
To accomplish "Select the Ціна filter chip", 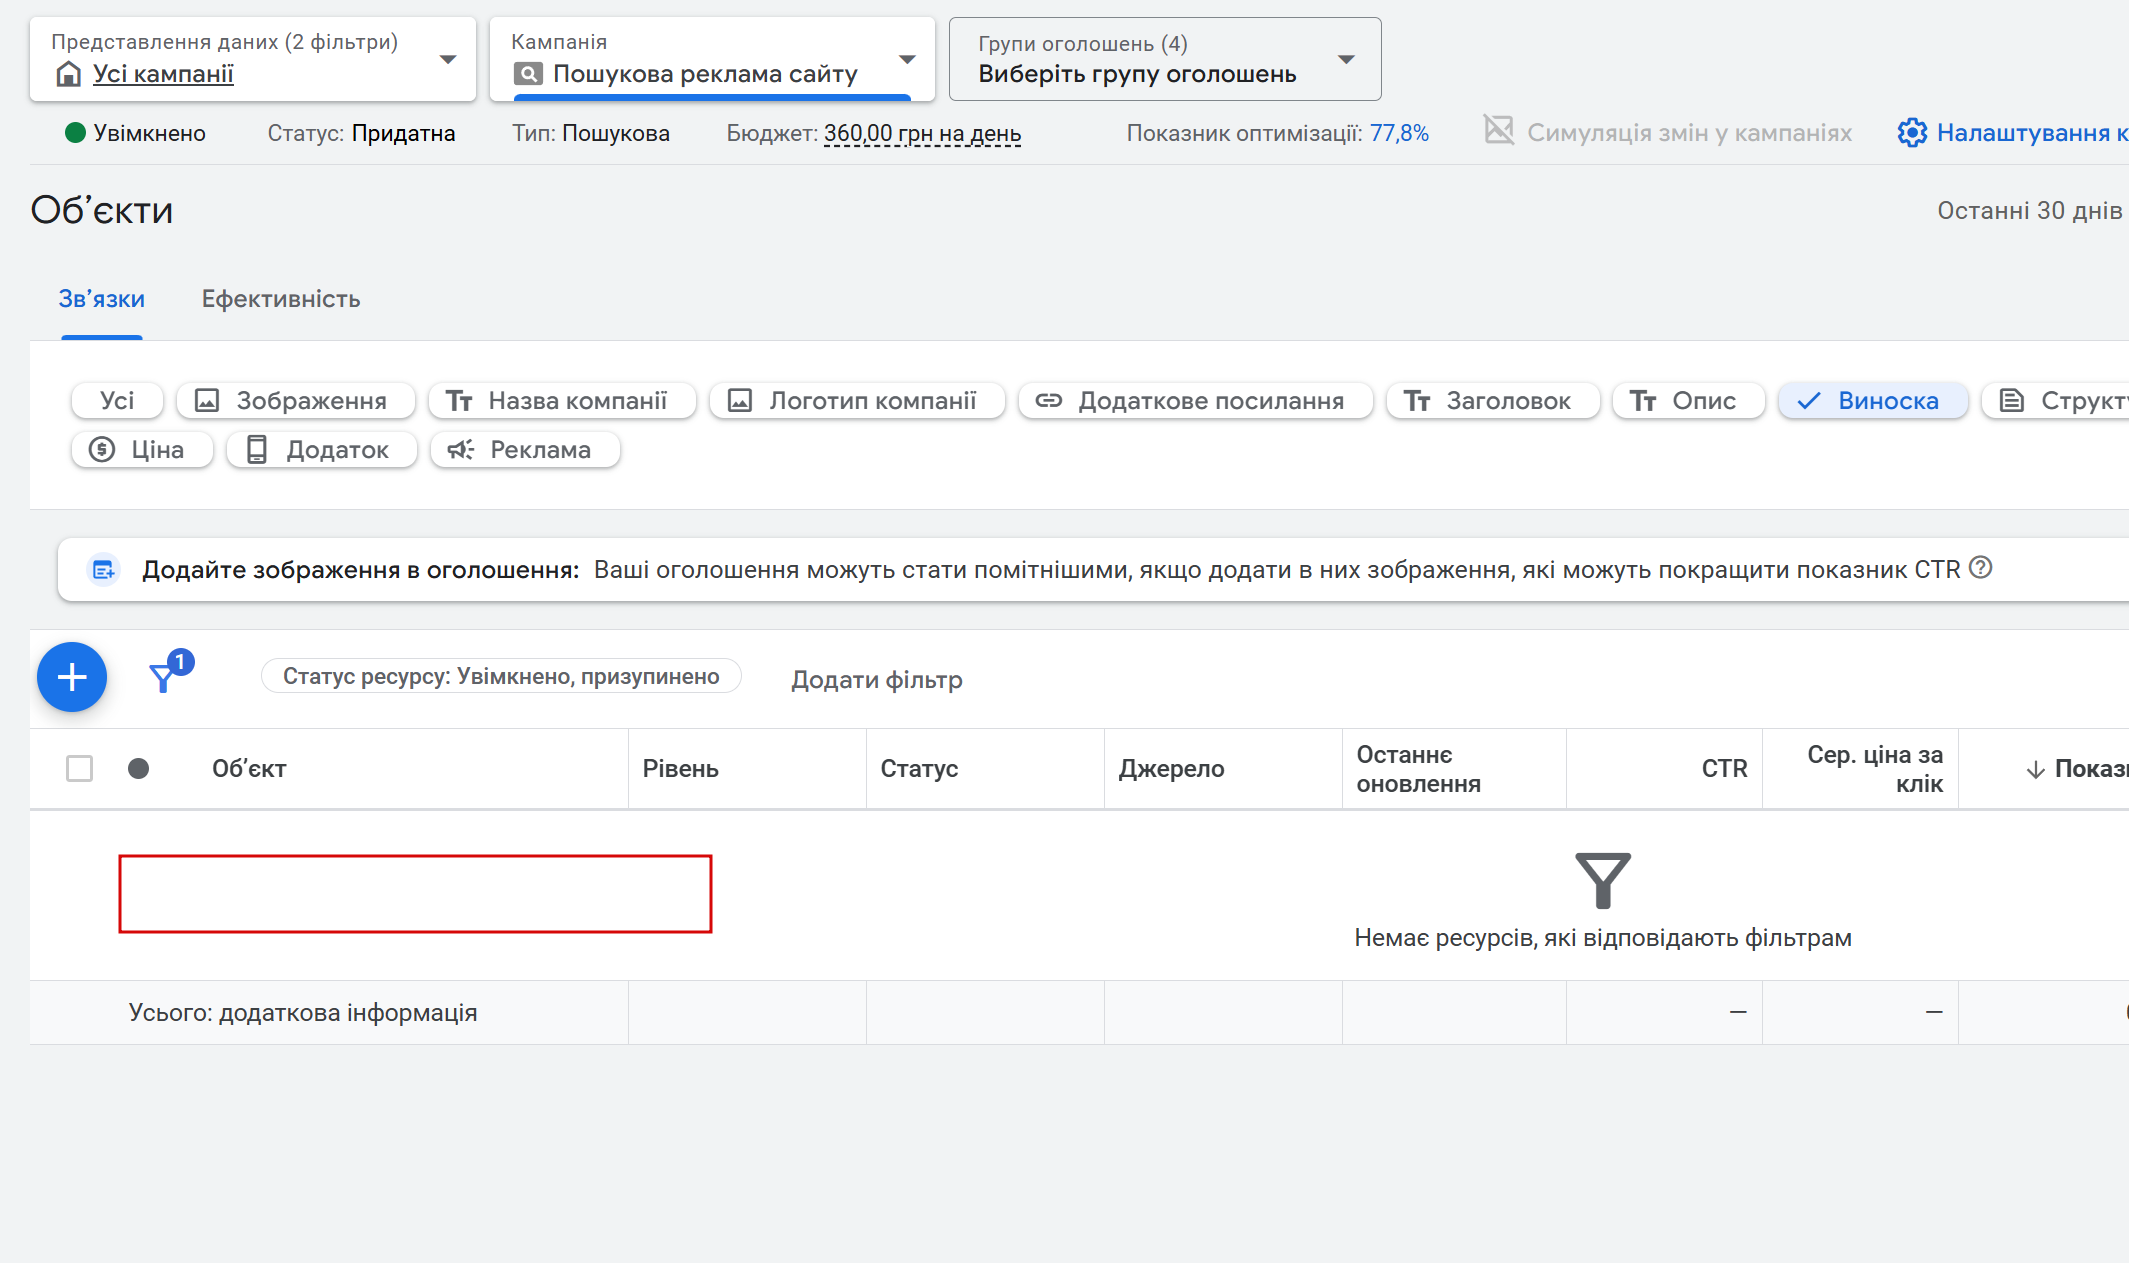I will click(x=142, y=449).
